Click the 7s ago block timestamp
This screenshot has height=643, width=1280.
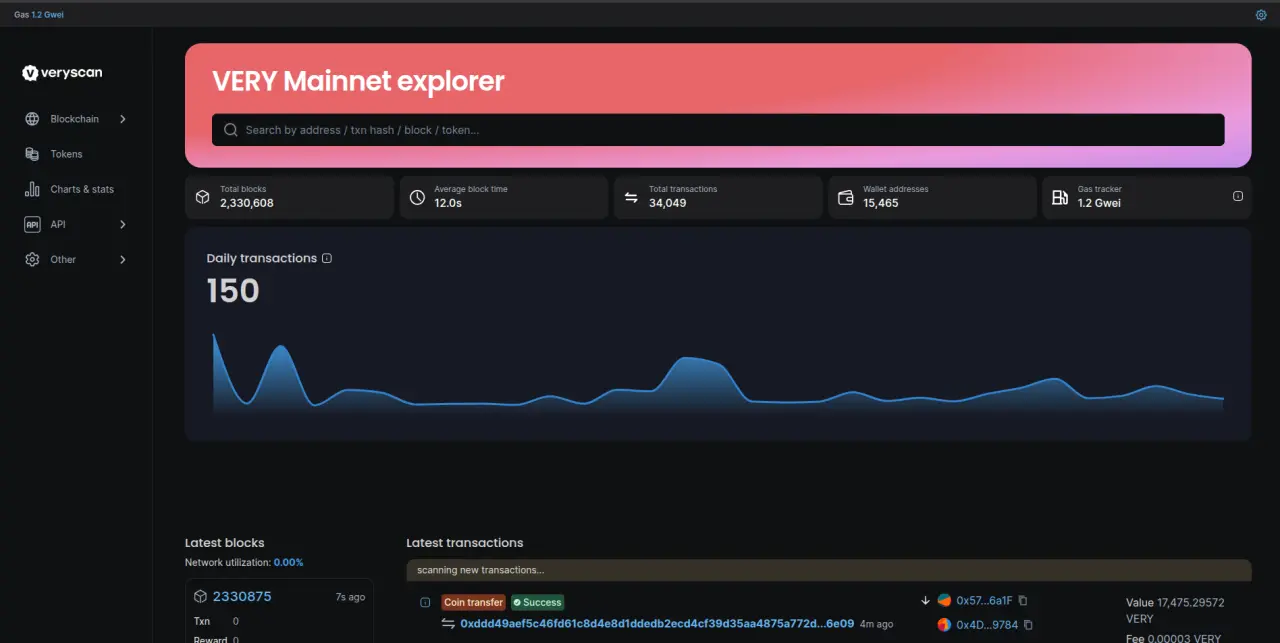(350, 597)
